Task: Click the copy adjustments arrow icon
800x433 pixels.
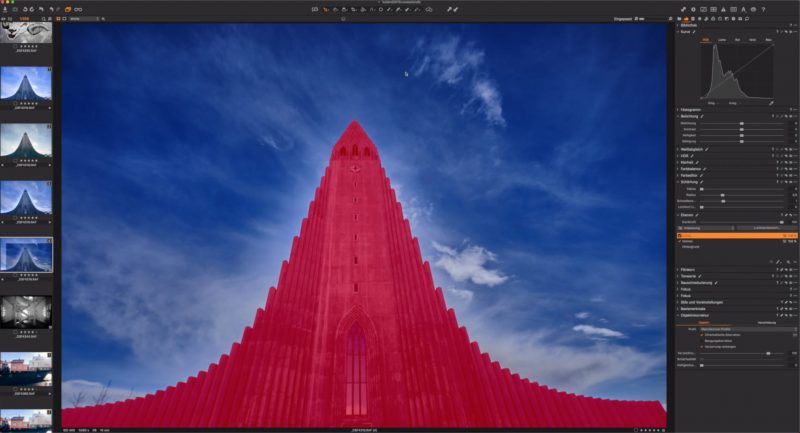Action: [449, 9]
